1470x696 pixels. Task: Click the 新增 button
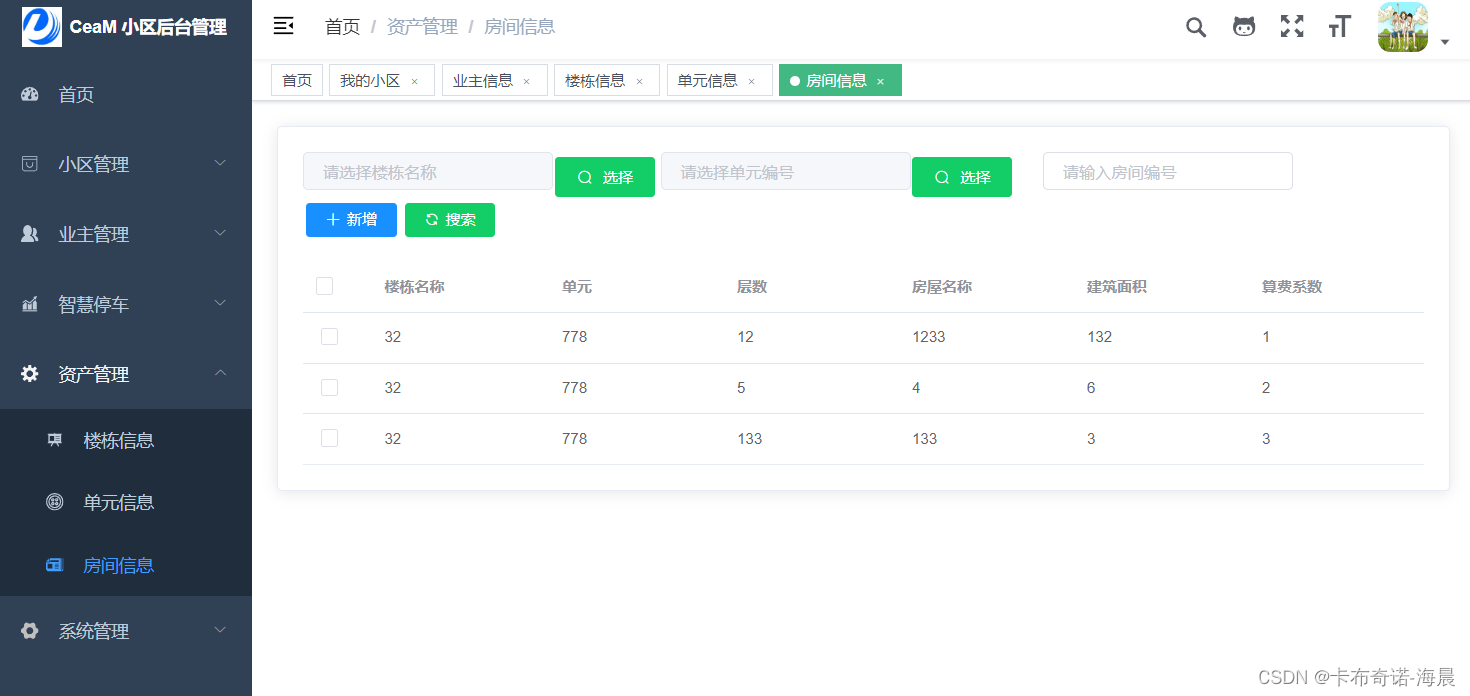click(351, 220)
